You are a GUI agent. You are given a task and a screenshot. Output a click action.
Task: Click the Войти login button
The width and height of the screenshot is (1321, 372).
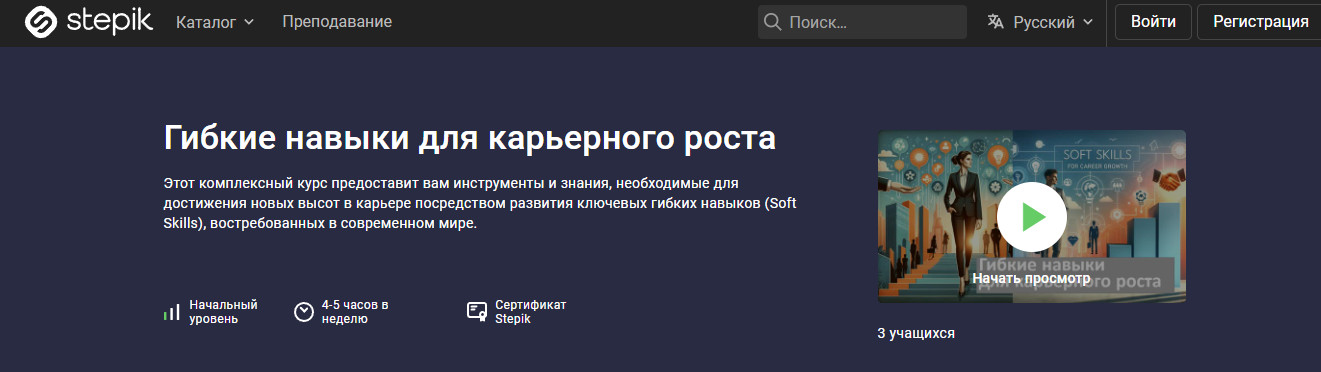(x=1153, y=22)
